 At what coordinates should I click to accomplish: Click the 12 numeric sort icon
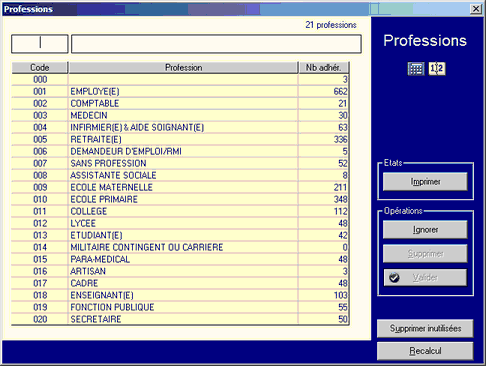coord(437,69)
